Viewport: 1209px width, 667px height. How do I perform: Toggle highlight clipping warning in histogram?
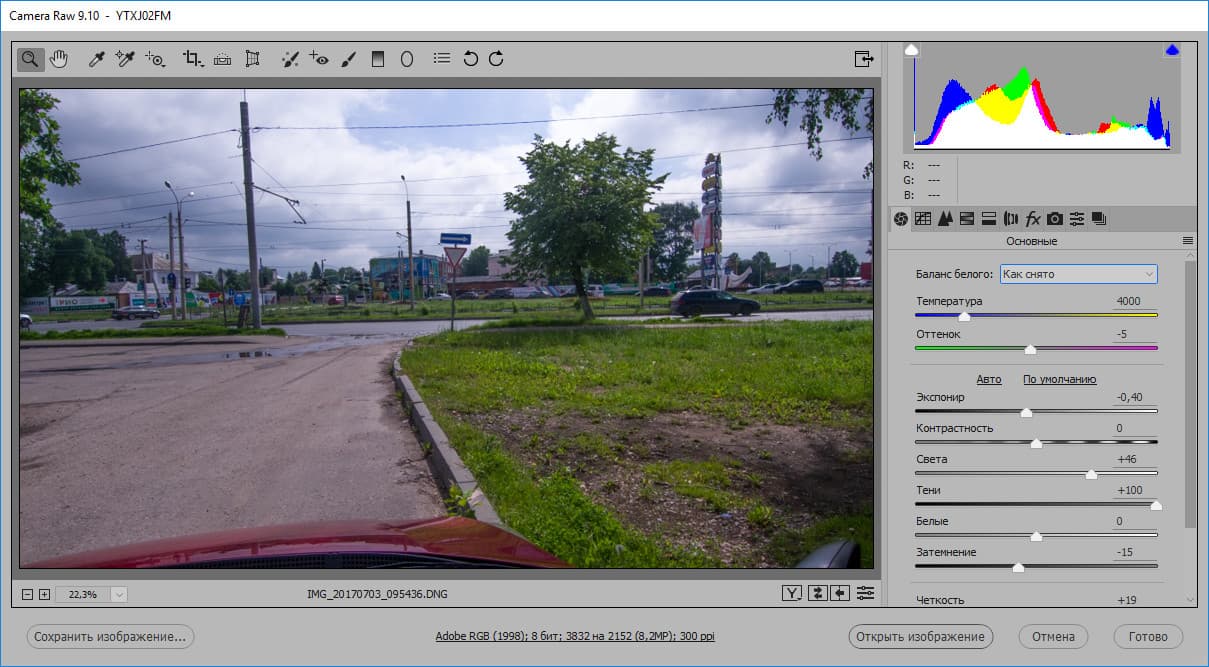pos(1172,49)
